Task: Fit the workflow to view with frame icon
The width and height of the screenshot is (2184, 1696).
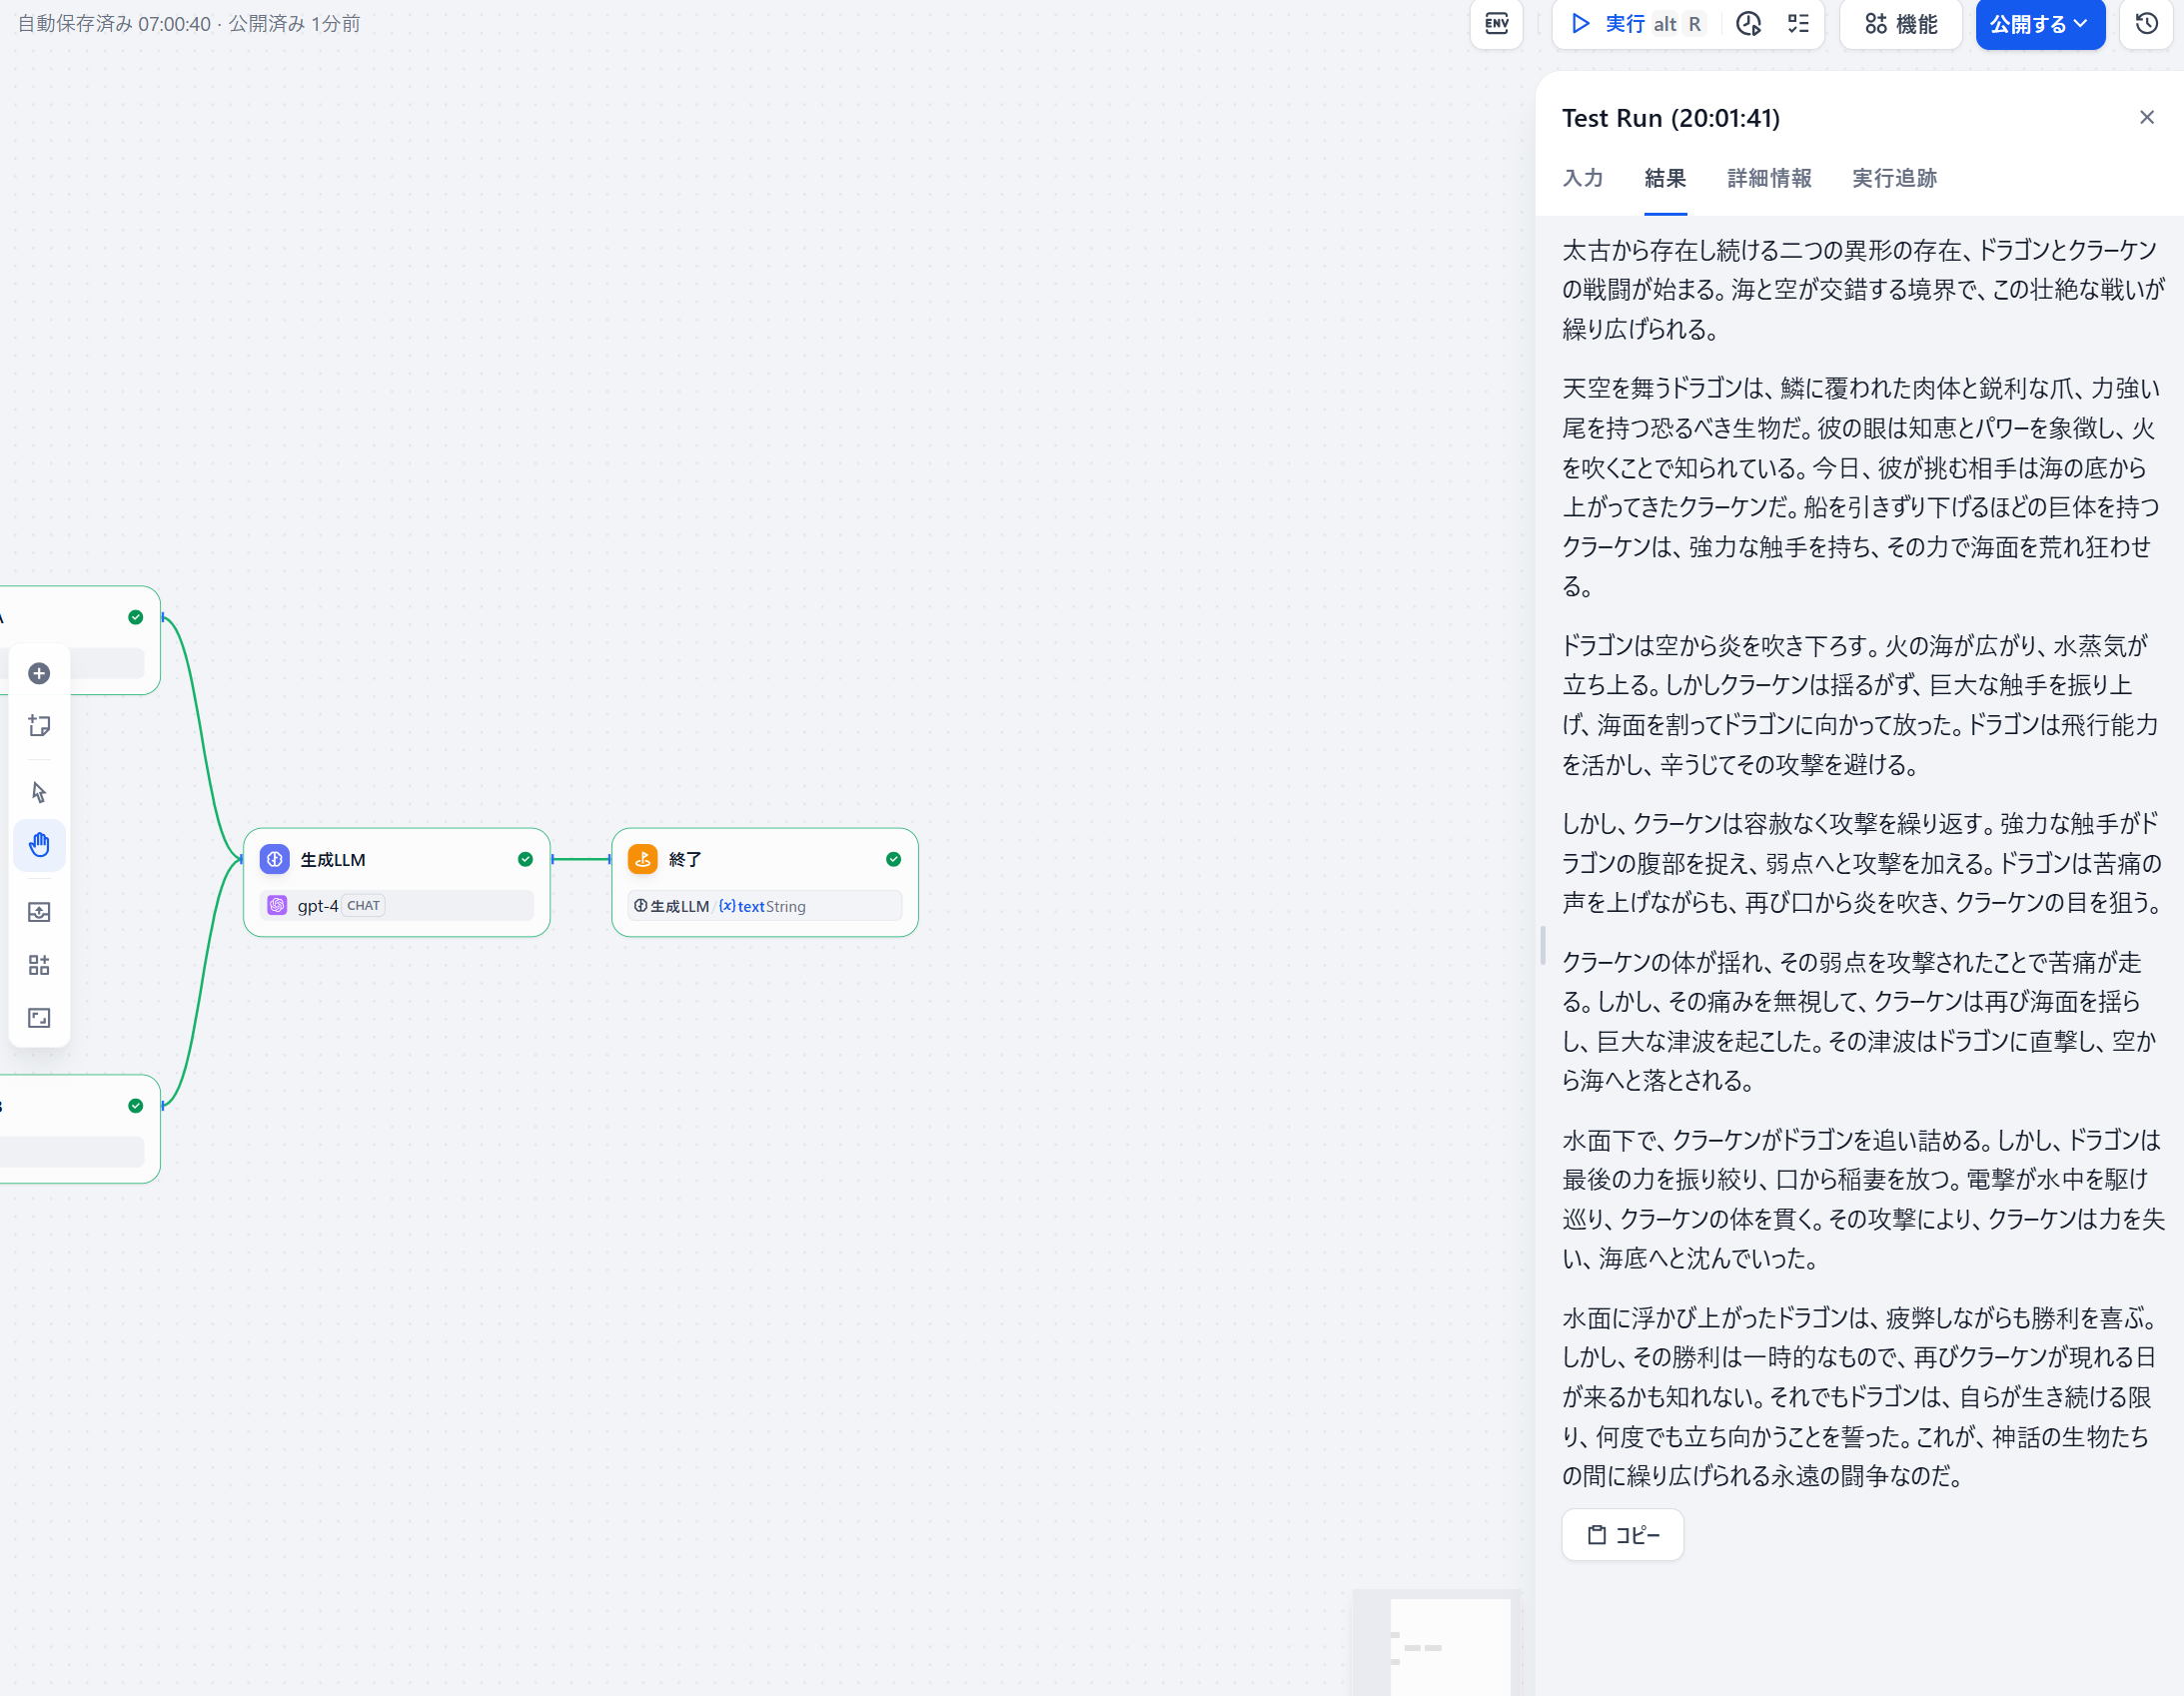Action: [39, 1018]
